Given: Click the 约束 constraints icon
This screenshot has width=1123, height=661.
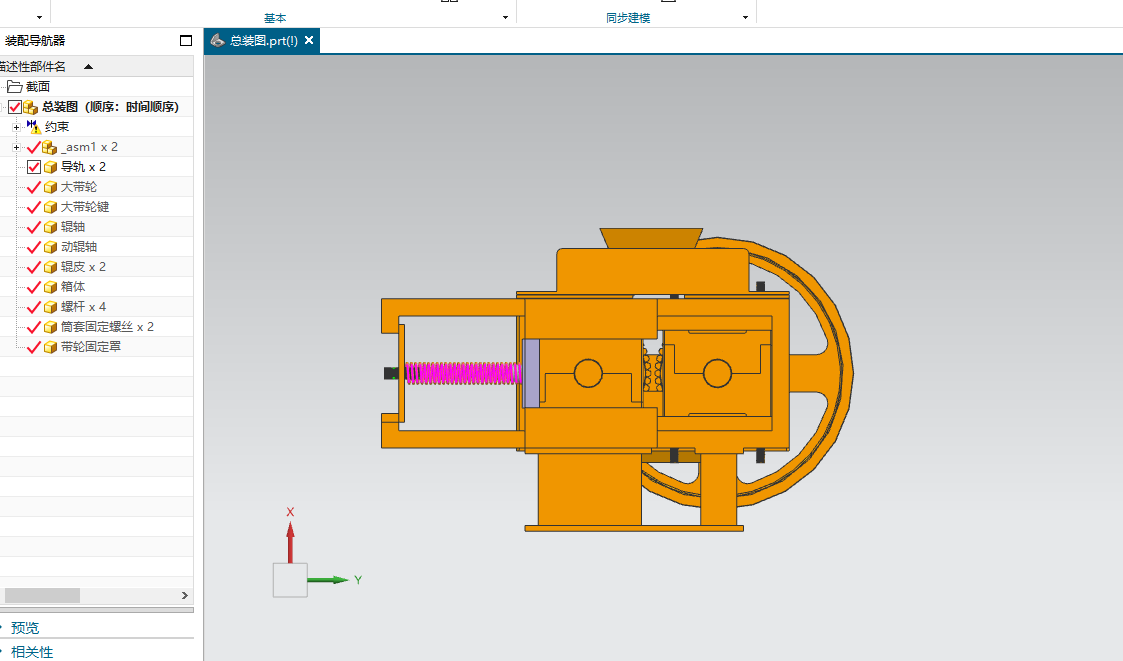Looking at the screenshot, I should pos(34,127).
